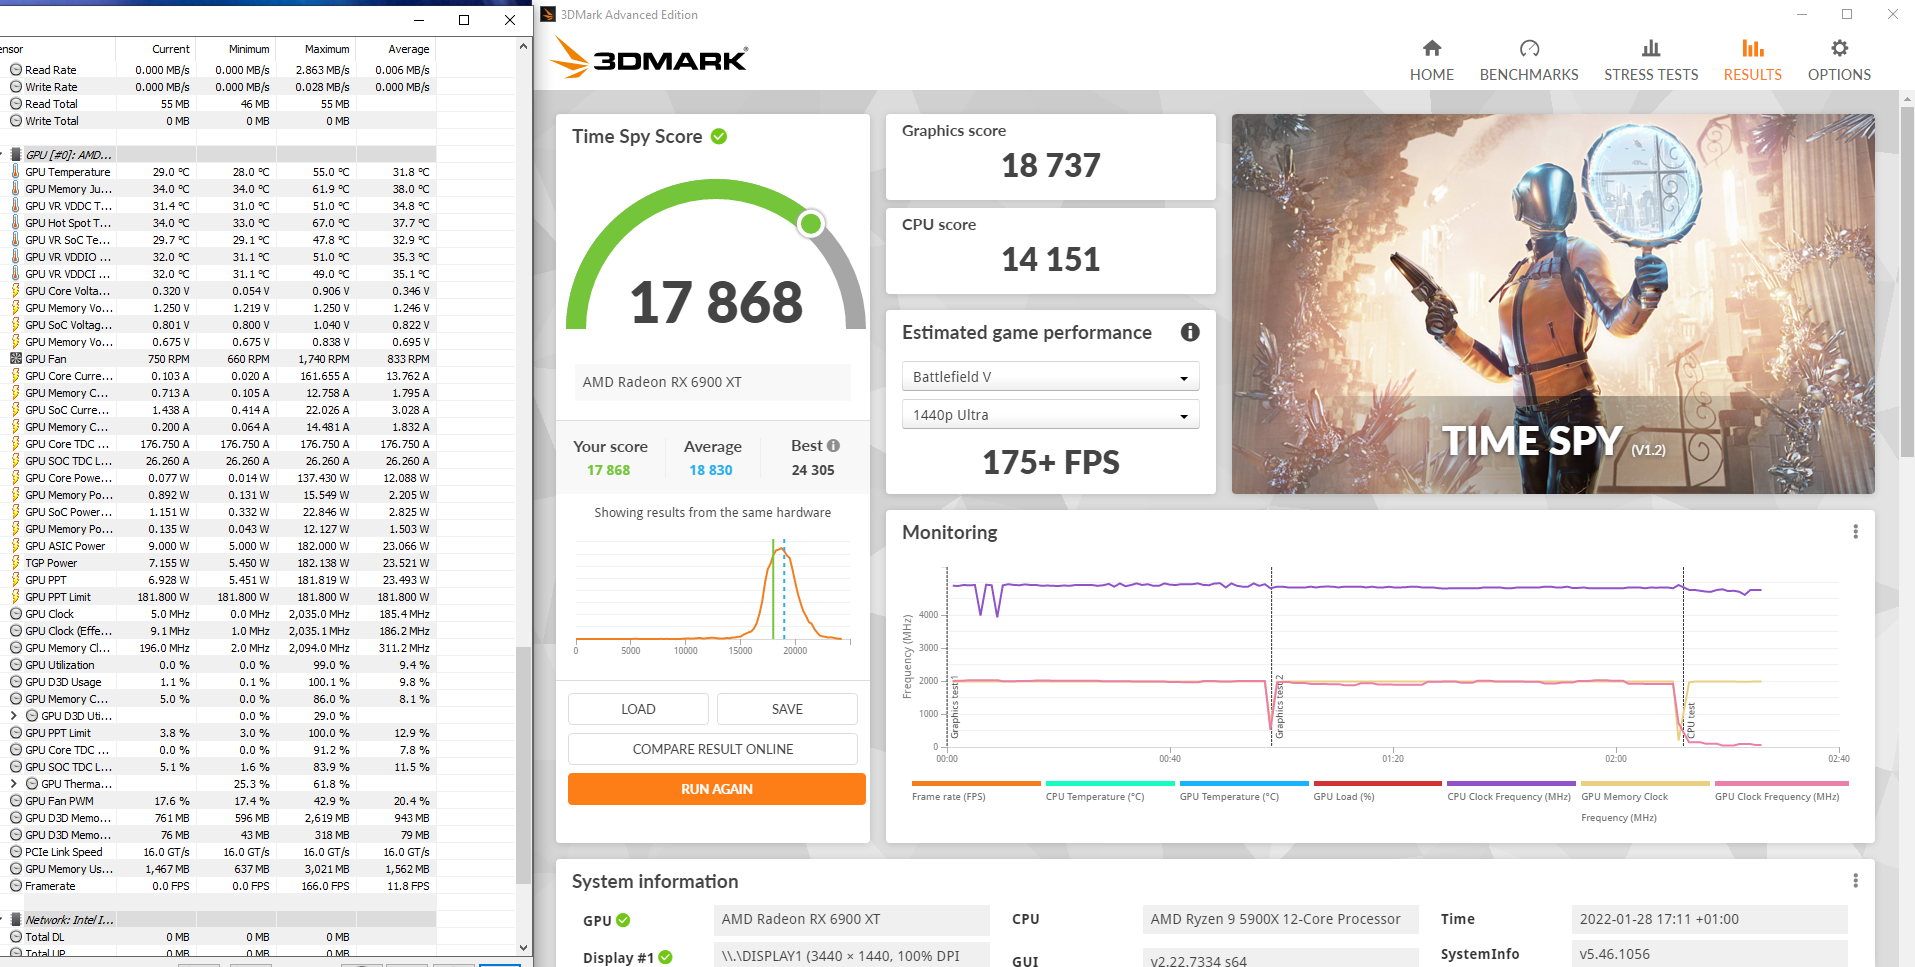1915x967 pixels.
Task: Click GPU Temperature sensor thermometer icon
Action: (x=15, y=172)
